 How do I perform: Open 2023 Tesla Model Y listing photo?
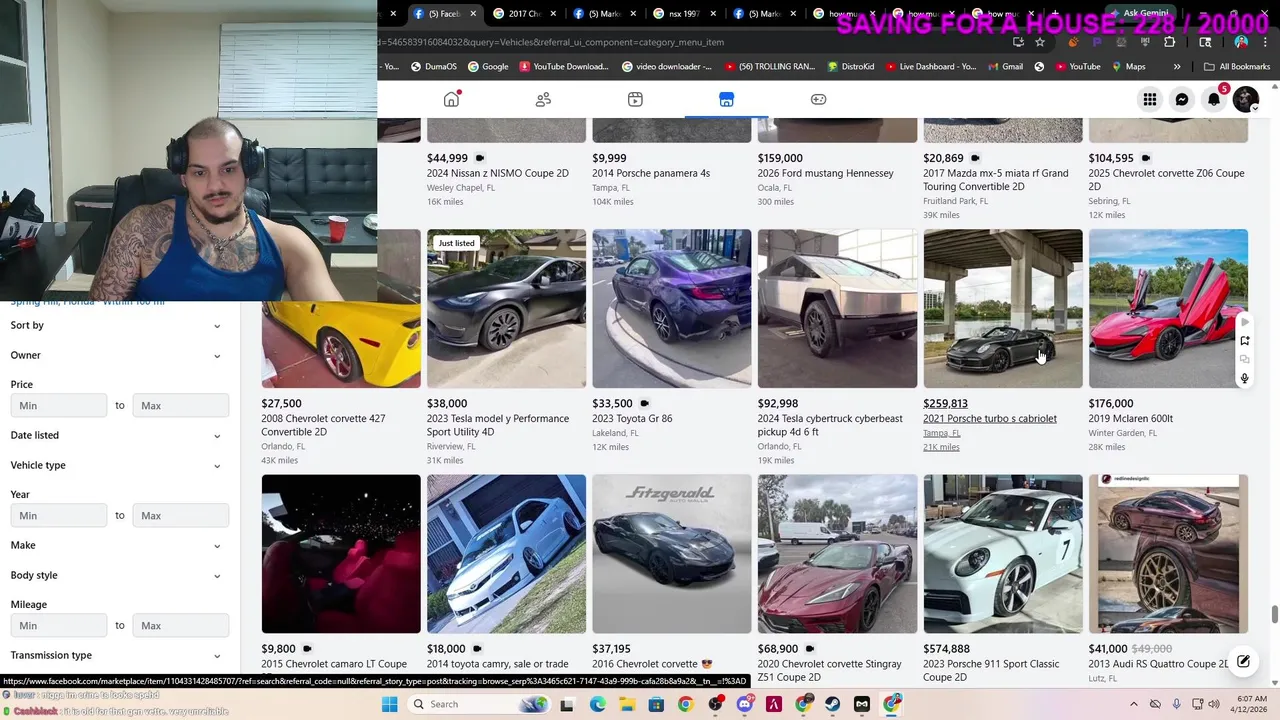506,309
